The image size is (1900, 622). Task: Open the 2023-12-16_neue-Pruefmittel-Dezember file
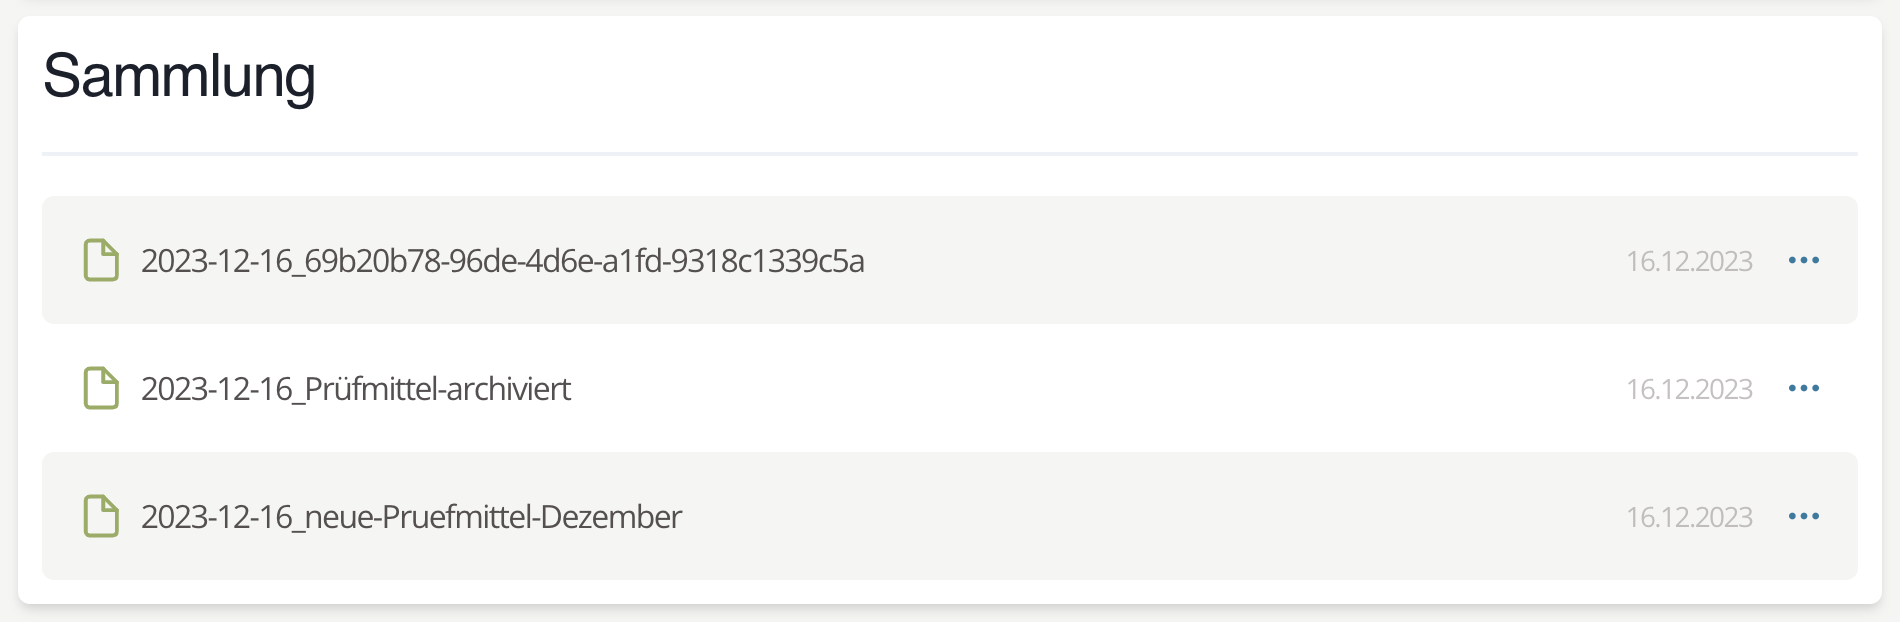411,517
